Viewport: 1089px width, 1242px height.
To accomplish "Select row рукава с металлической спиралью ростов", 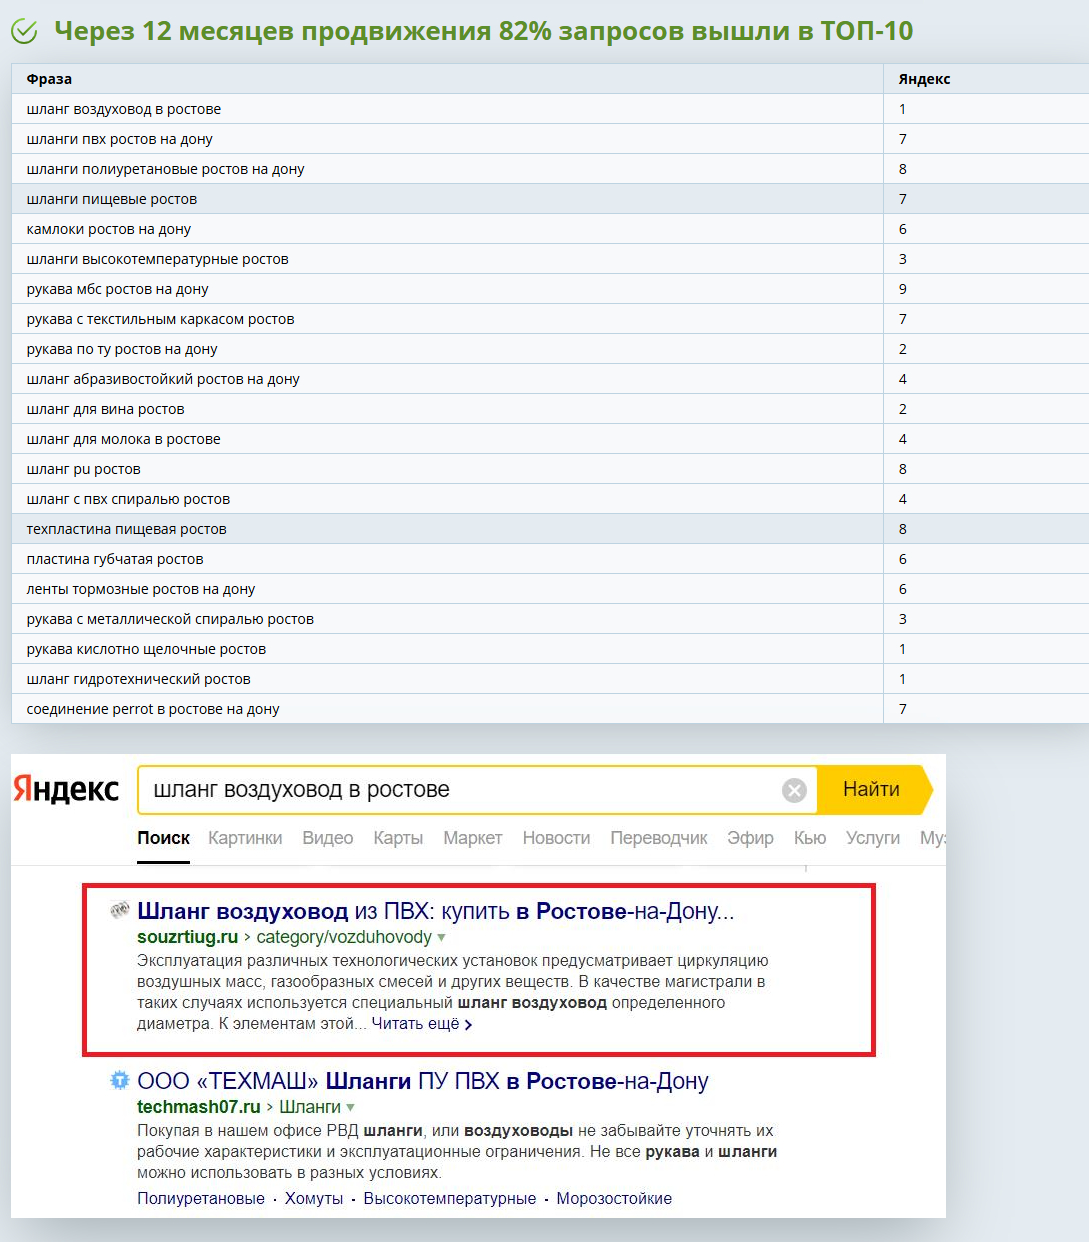I will point(550,619).
